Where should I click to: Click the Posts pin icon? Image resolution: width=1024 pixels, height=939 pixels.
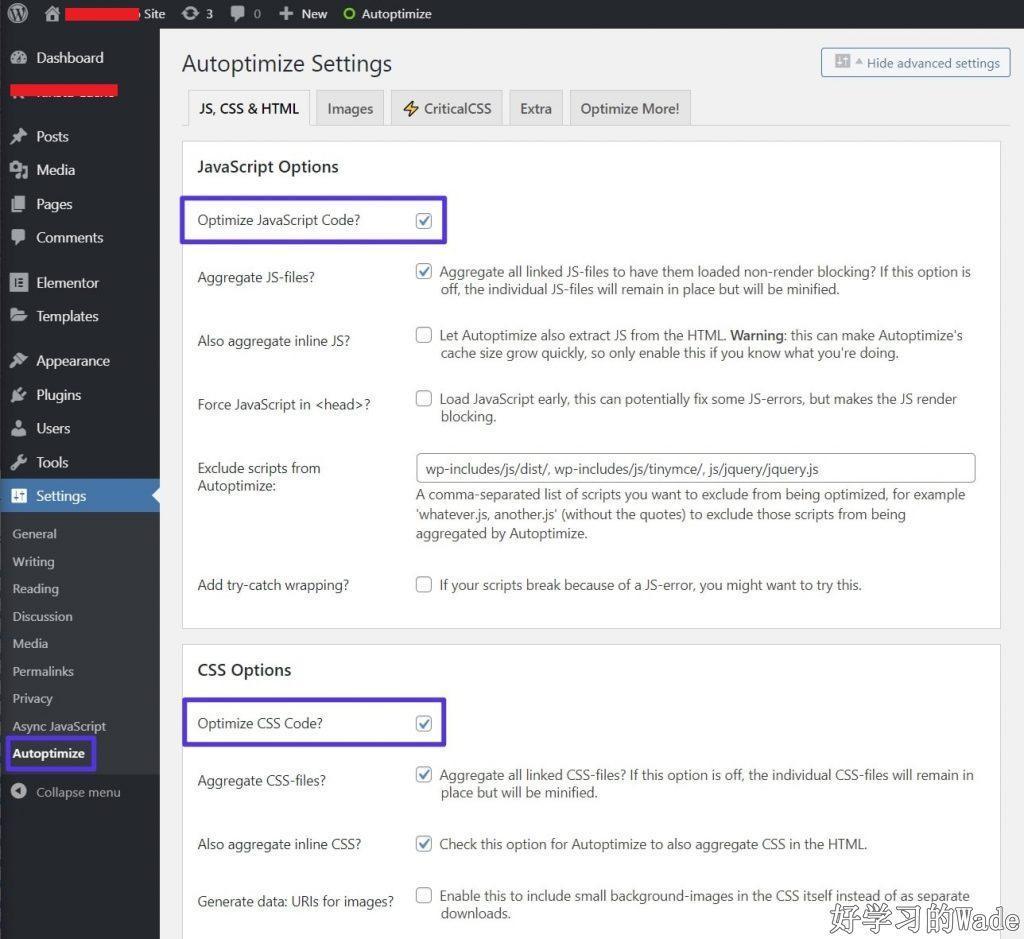[x=19, y=136]
